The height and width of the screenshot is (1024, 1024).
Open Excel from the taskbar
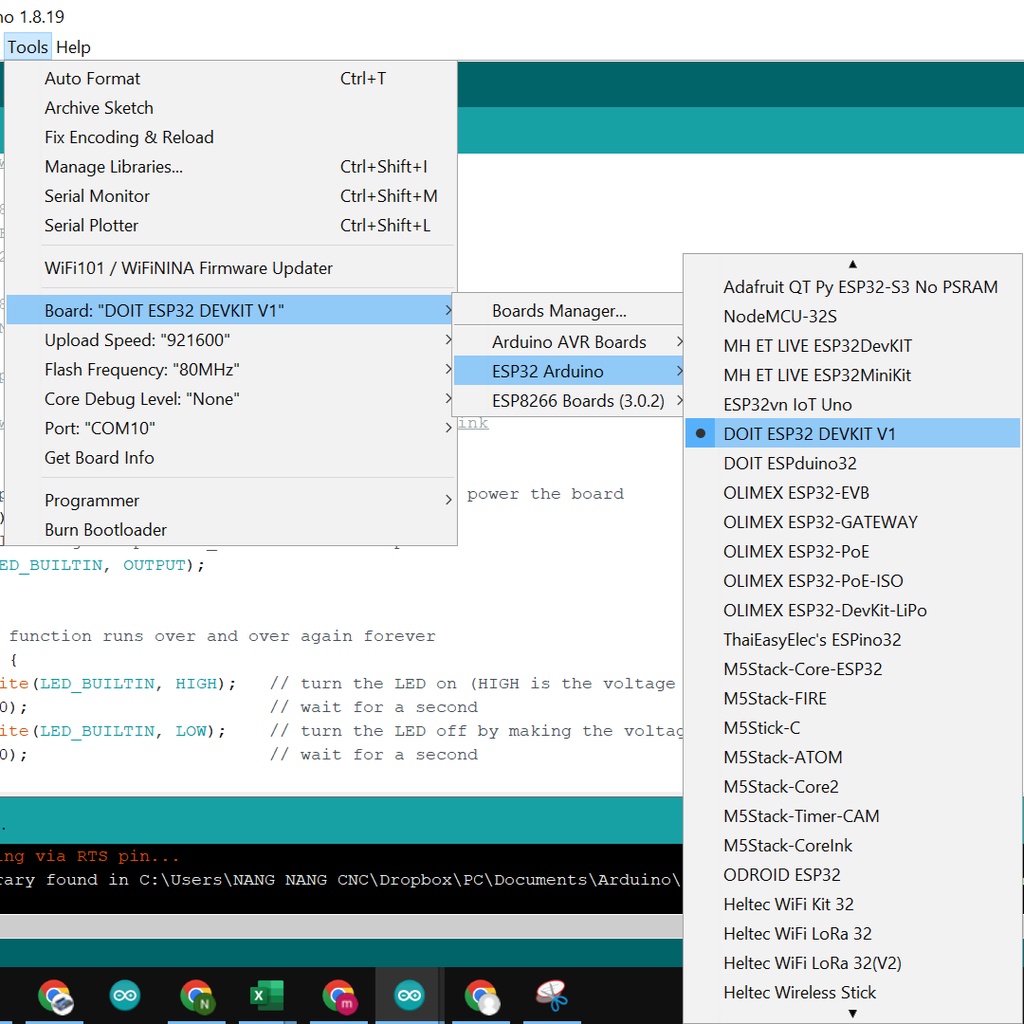(266, 996)
